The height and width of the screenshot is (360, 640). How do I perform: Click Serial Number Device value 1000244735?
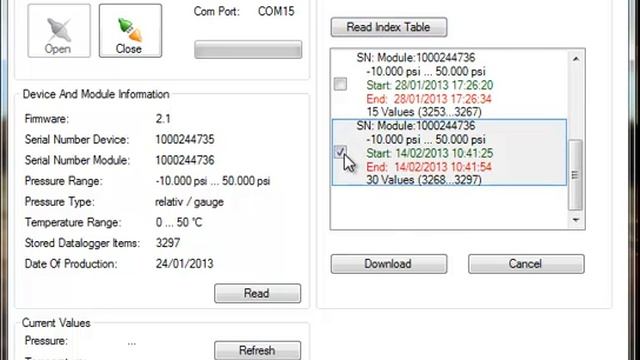[185, 140]
